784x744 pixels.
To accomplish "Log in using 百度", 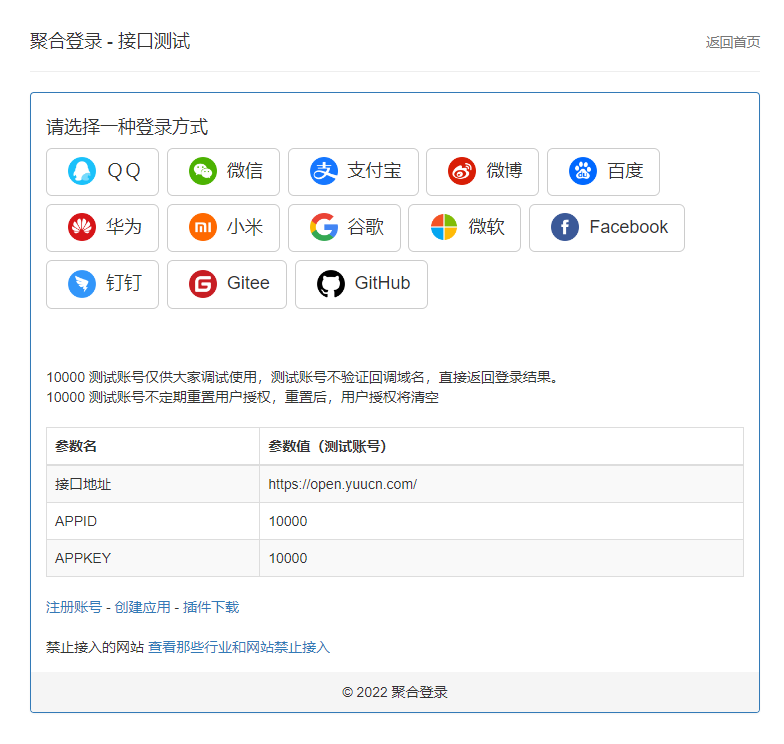I will [604, 172].
